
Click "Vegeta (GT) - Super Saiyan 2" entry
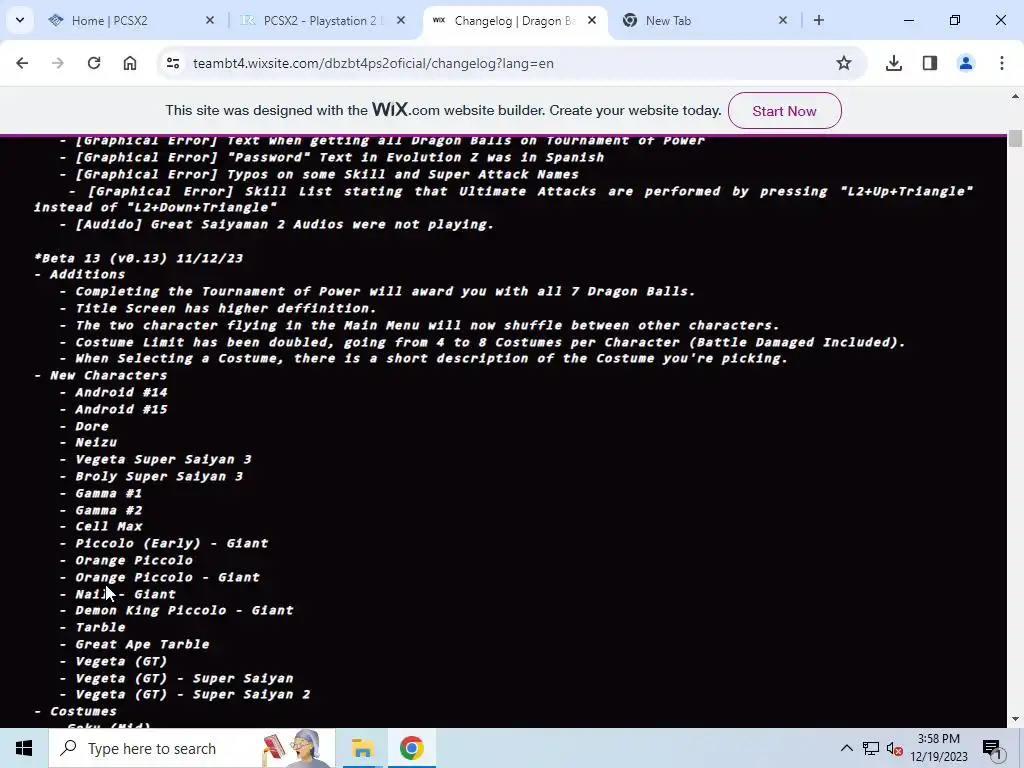point(193,695)
